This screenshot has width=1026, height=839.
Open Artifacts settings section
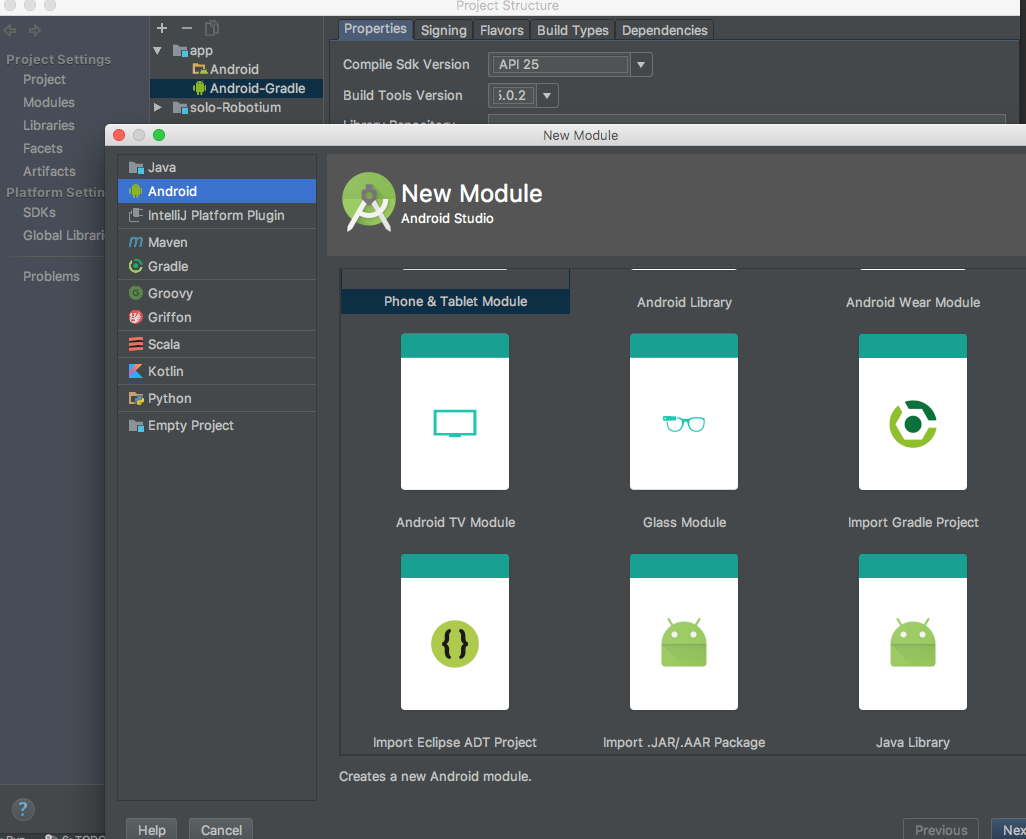50,171
